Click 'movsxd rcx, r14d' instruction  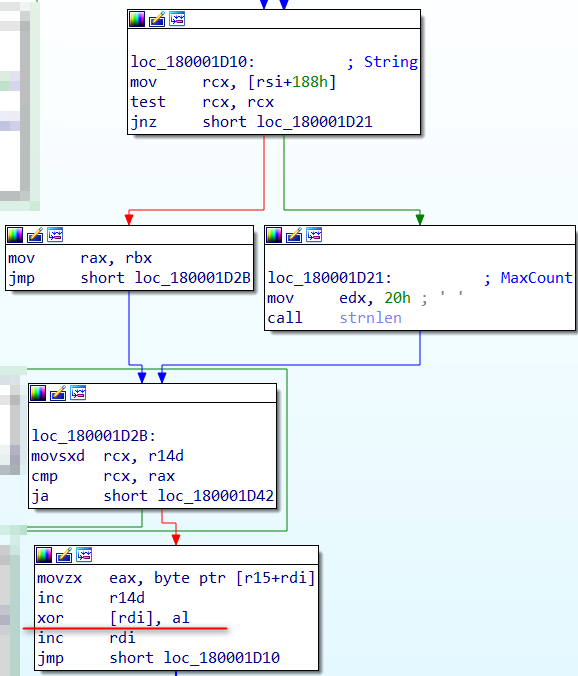click(107, 456)
